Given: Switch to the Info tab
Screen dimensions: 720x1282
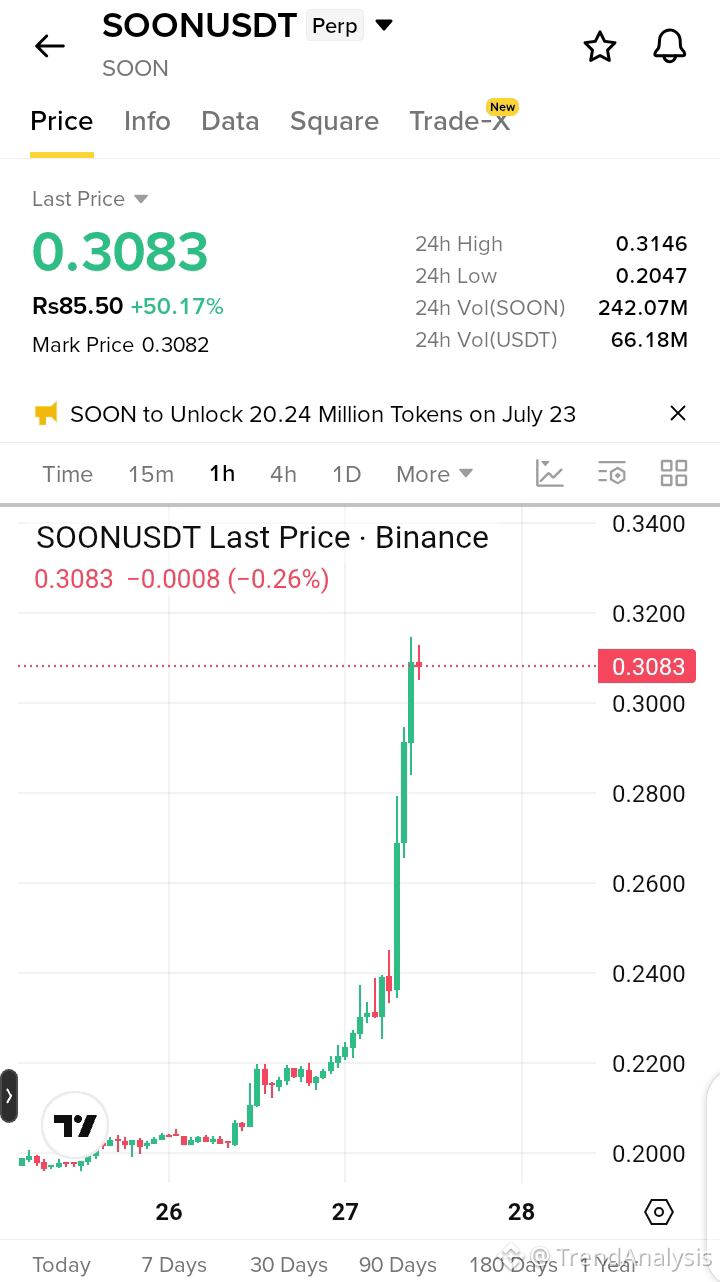Looking at the screenshot, I should 147,121.
